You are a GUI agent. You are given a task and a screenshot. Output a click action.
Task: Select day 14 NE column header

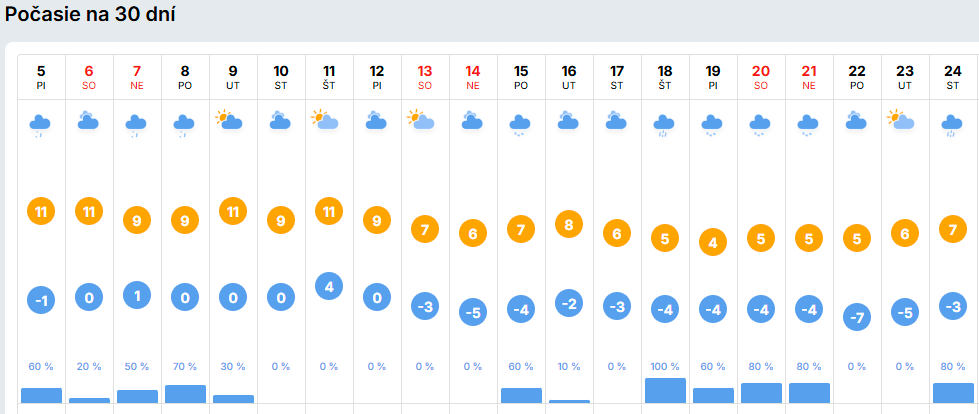(x=473, y=77)
